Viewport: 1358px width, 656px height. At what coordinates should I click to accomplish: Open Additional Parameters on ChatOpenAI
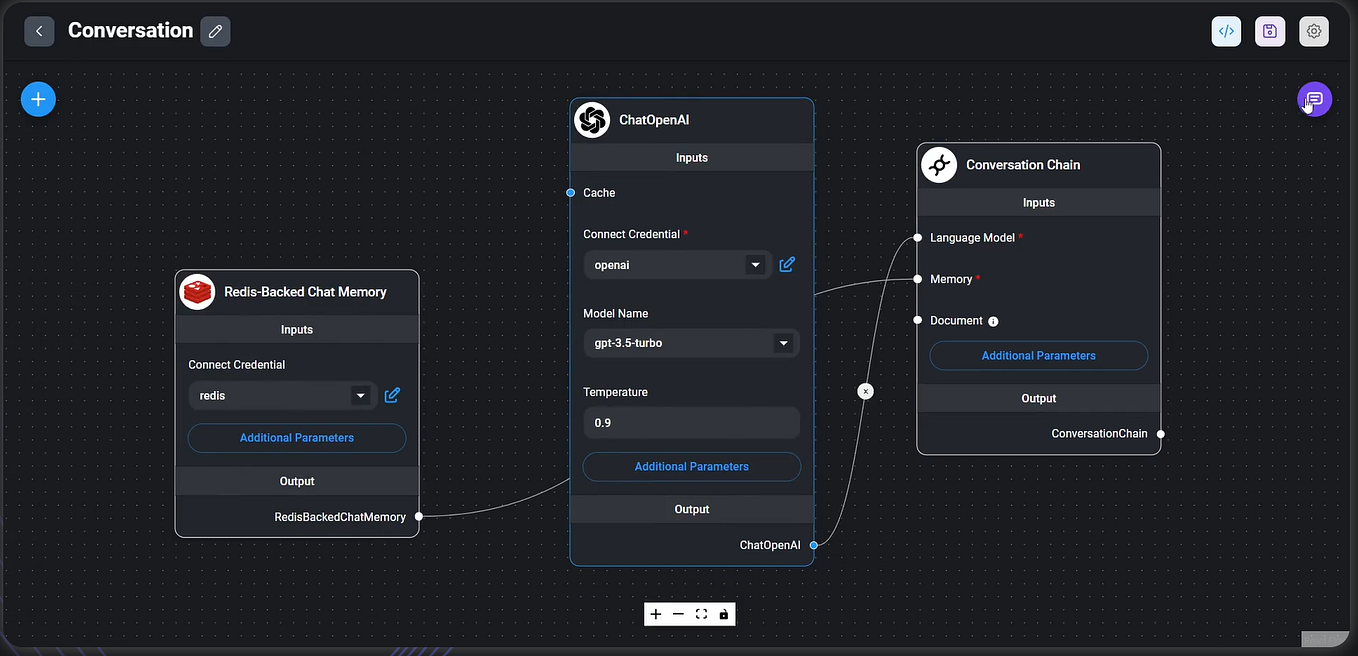pos(691,466)
